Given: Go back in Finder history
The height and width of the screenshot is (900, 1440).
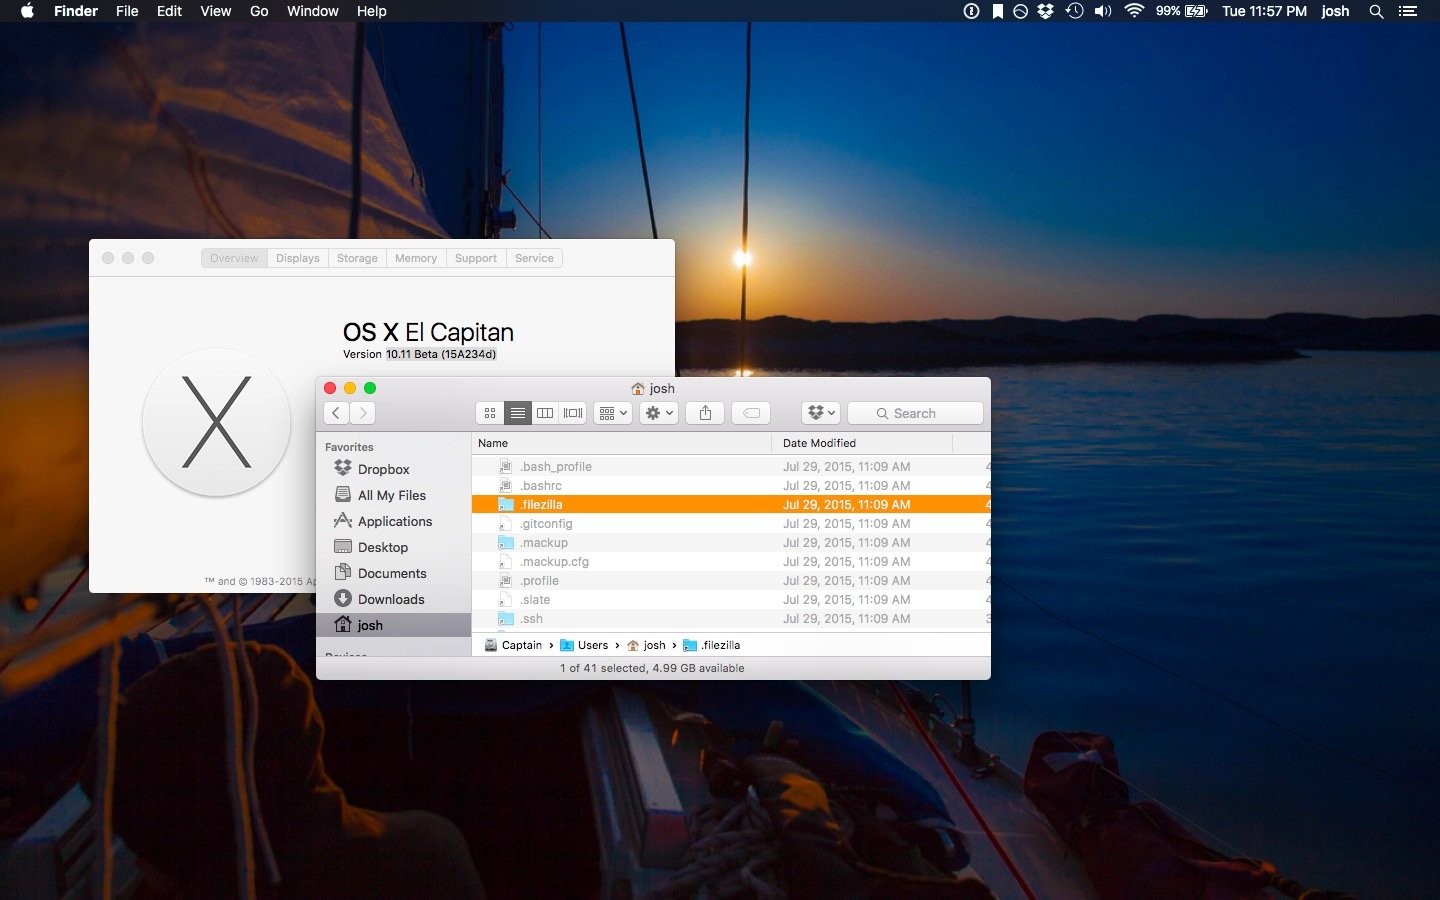Looking at the screenshot, I should click(x=336, y=413).
